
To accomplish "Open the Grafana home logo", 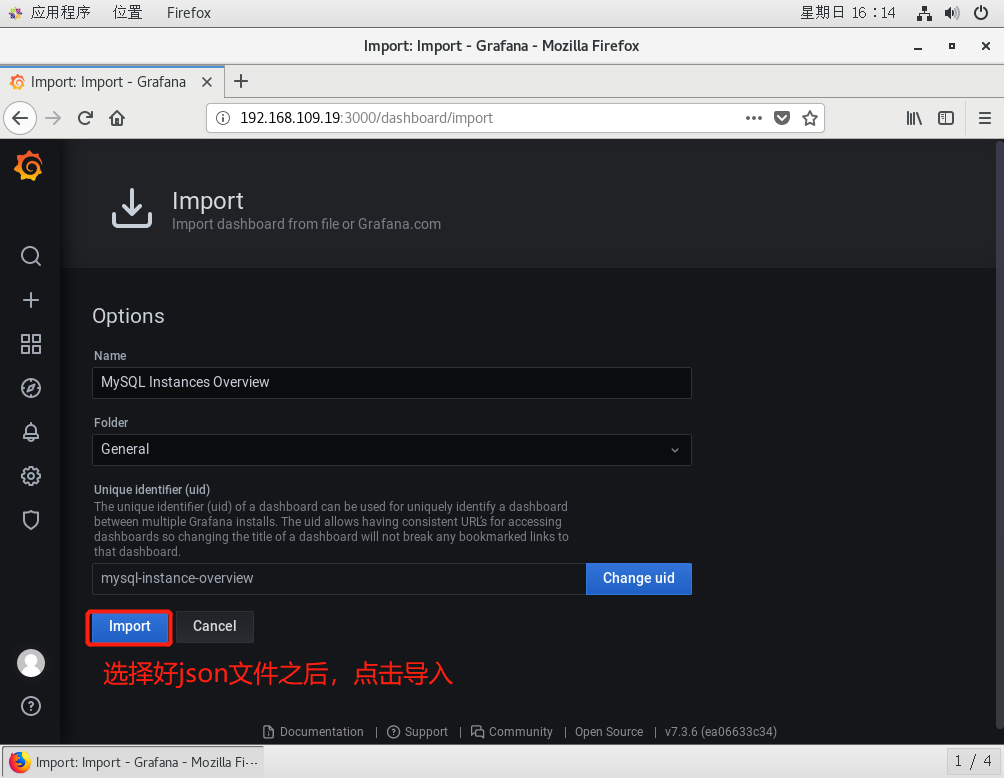I will (29, 166).
